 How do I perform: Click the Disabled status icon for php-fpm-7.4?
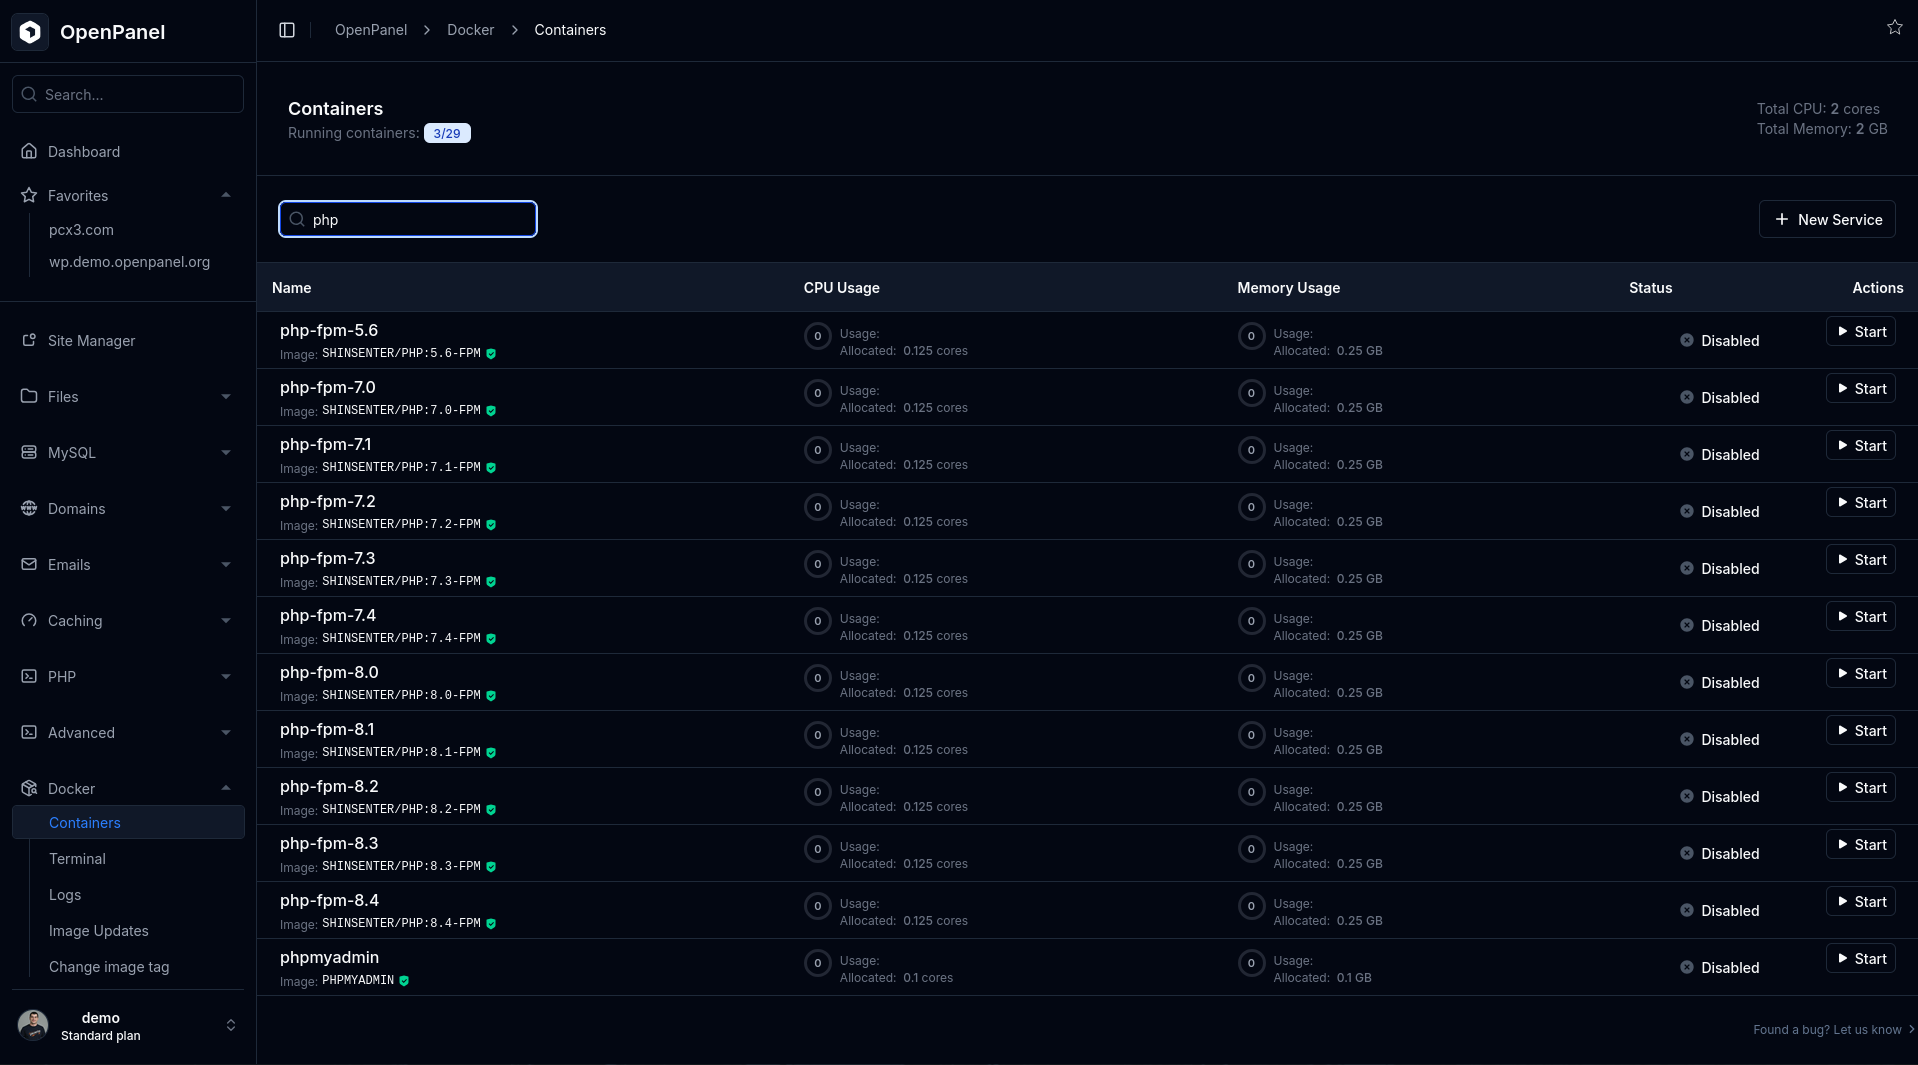pos(1687,625)
